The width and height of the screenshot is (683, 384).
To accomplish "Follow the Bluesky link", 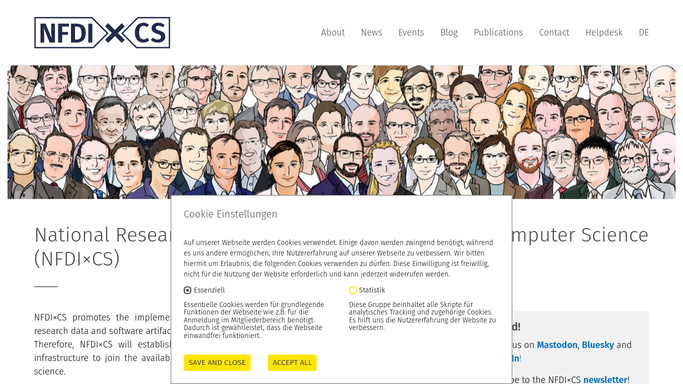I will (598, 345).
